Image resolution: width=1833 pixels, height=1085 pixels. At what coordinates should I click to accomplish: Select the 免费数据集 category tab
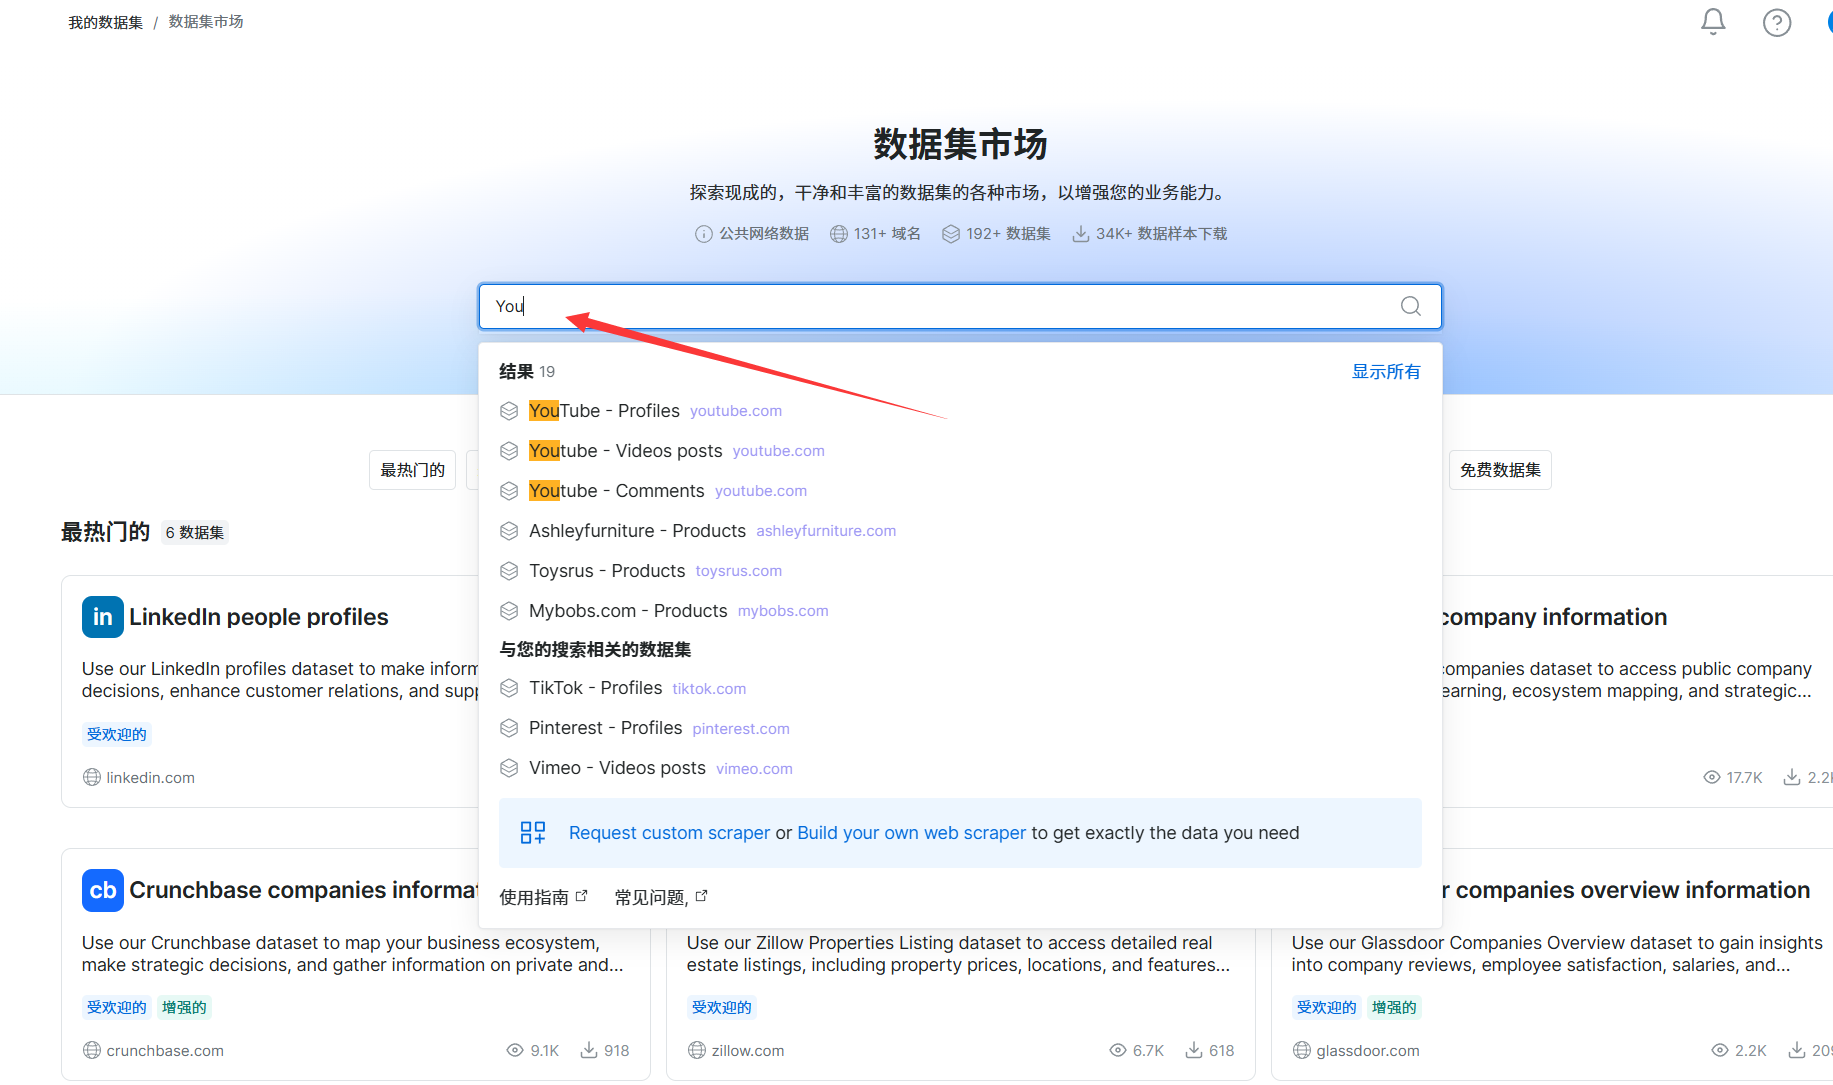tap(1500, 470)
